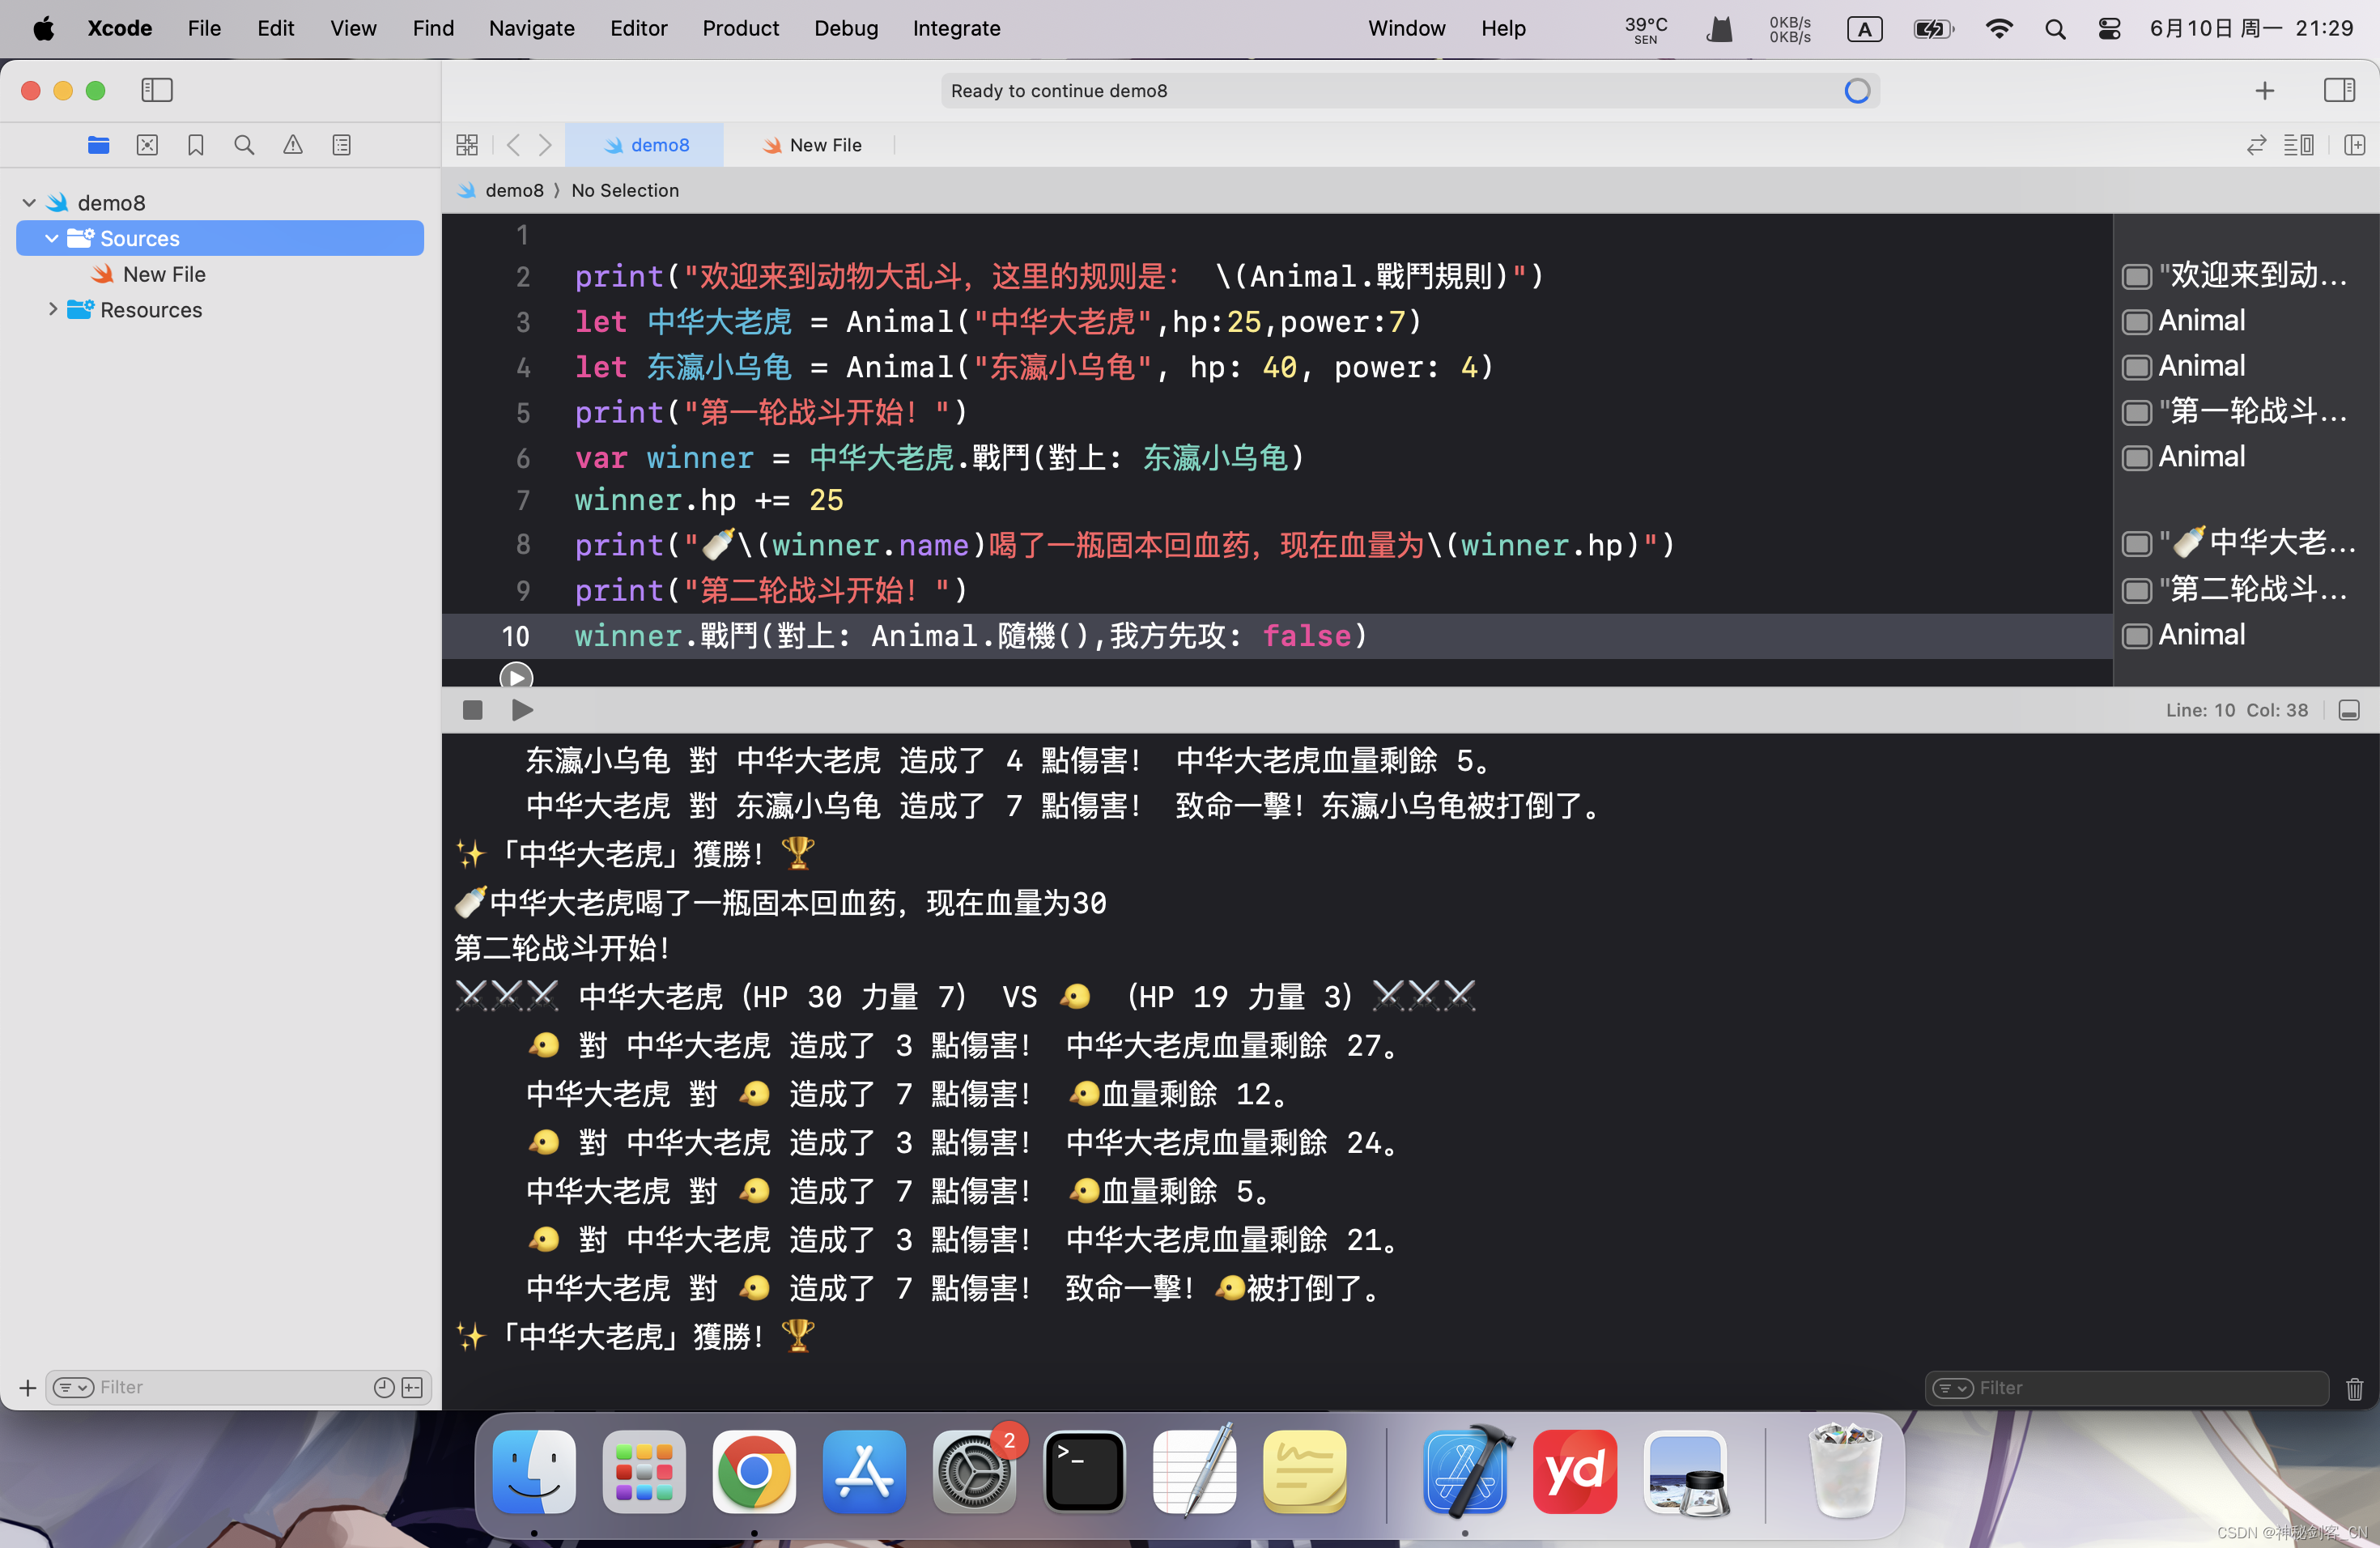Run the playground from console bar
This screenshot has width=2380, height=1548.
pos(522,710)
